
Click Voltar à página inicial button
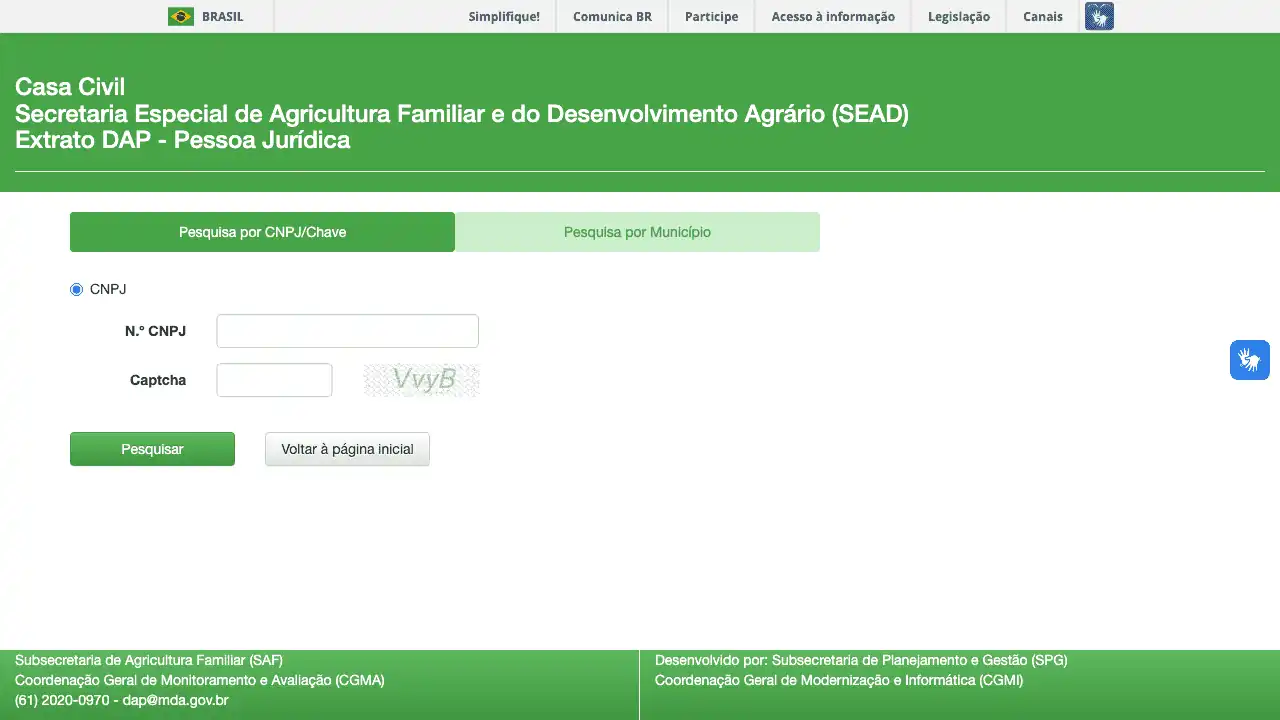coord(347,449)
